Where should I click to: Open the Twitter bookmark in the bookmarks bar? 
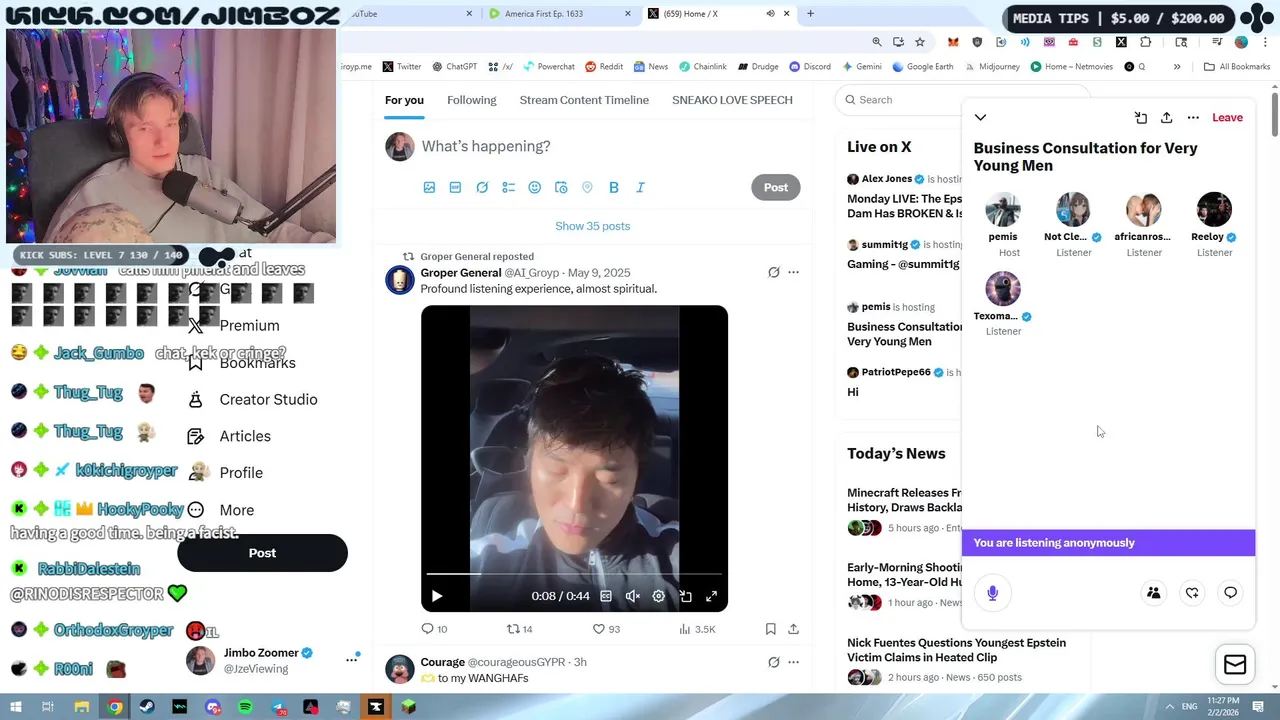point(401,67)
